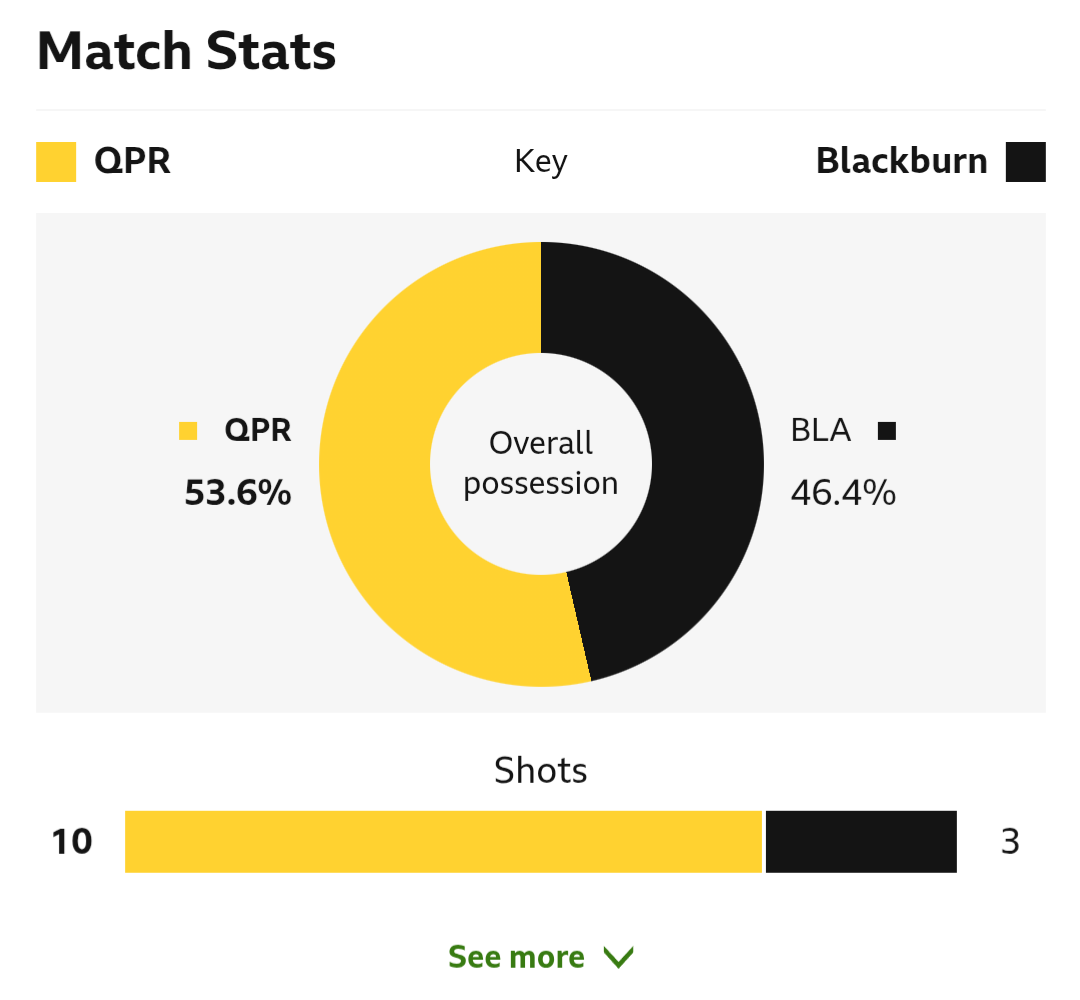The height and width of the screenshot is (1000, 1080).
Task: Click the small yellow QPR legend square
Action: (188, 431)
